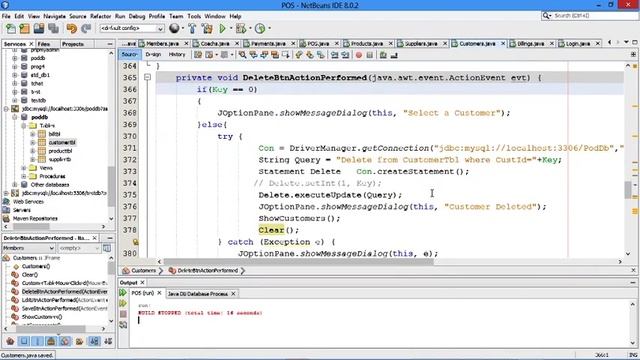Click the Redo toolbar icon

click(86, 29)
